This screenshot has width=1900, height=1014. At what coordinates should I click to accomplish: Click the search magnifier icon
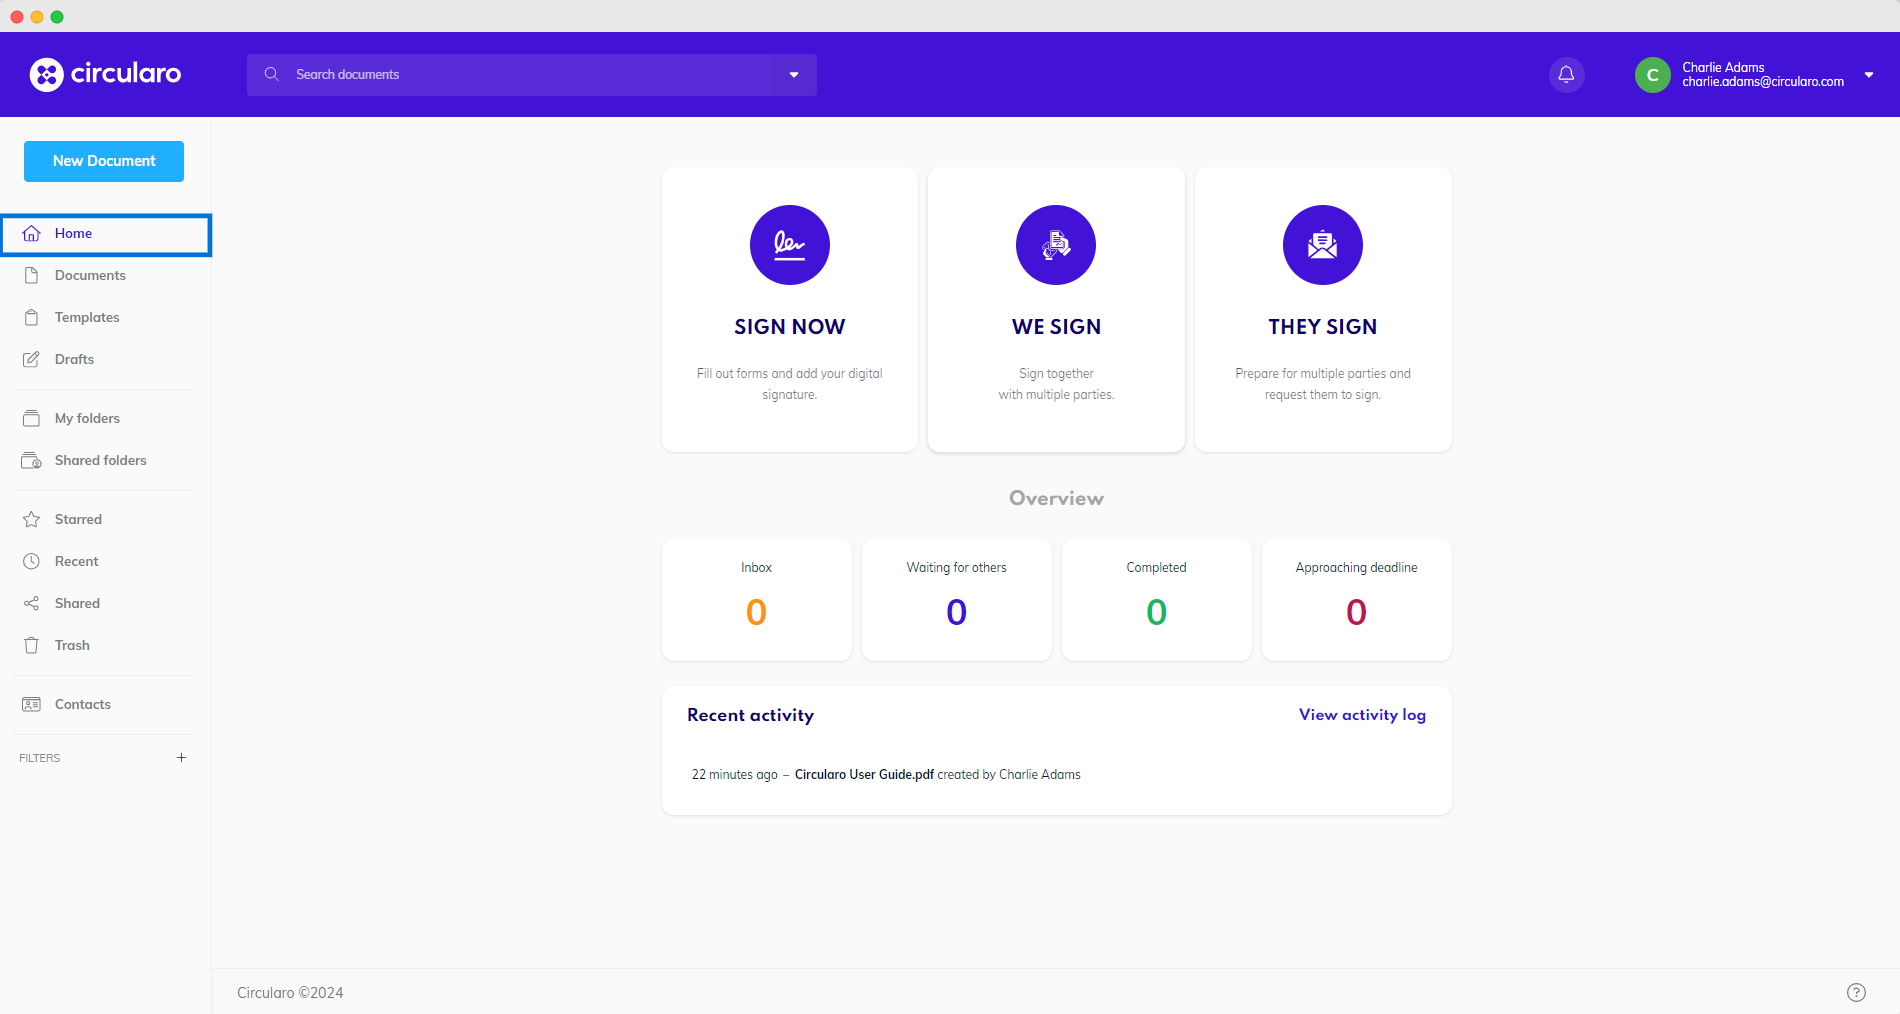[x=271, y=75]
